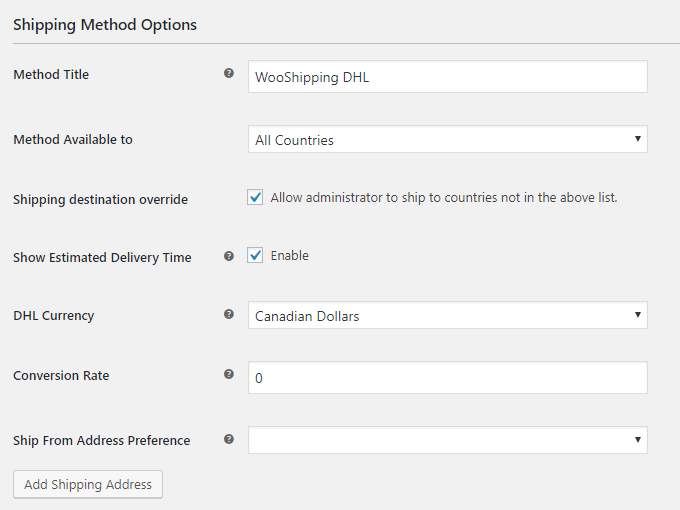Click the 'DHL Currency' field label
Viewport: 680px width, 510px height.
click(x=54, y=316)
